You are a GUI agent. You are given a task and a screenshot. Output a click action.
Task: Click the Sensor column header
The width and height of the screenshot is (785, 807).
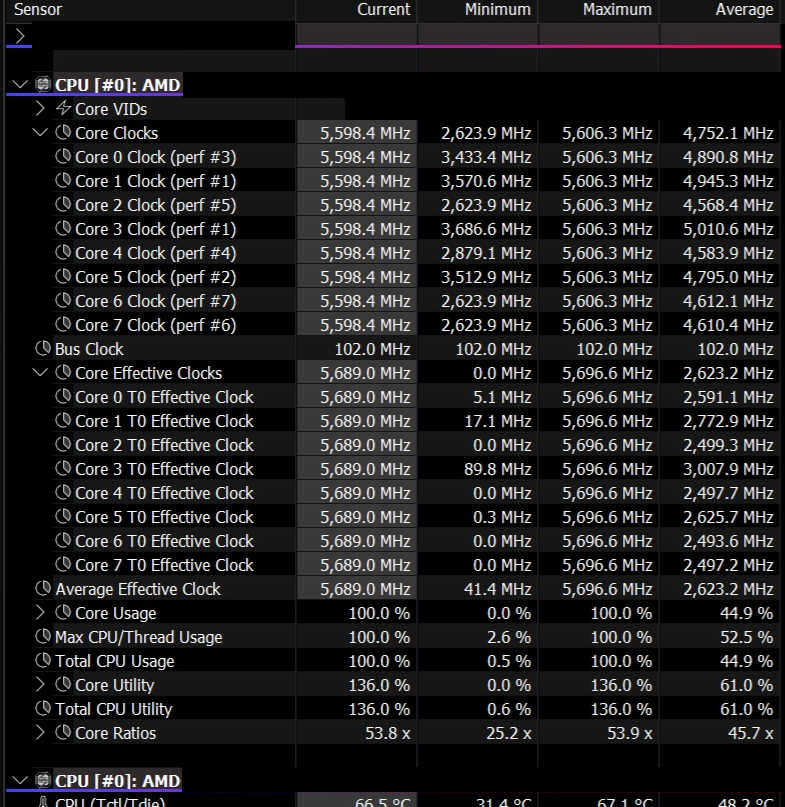tap(38, 9)
